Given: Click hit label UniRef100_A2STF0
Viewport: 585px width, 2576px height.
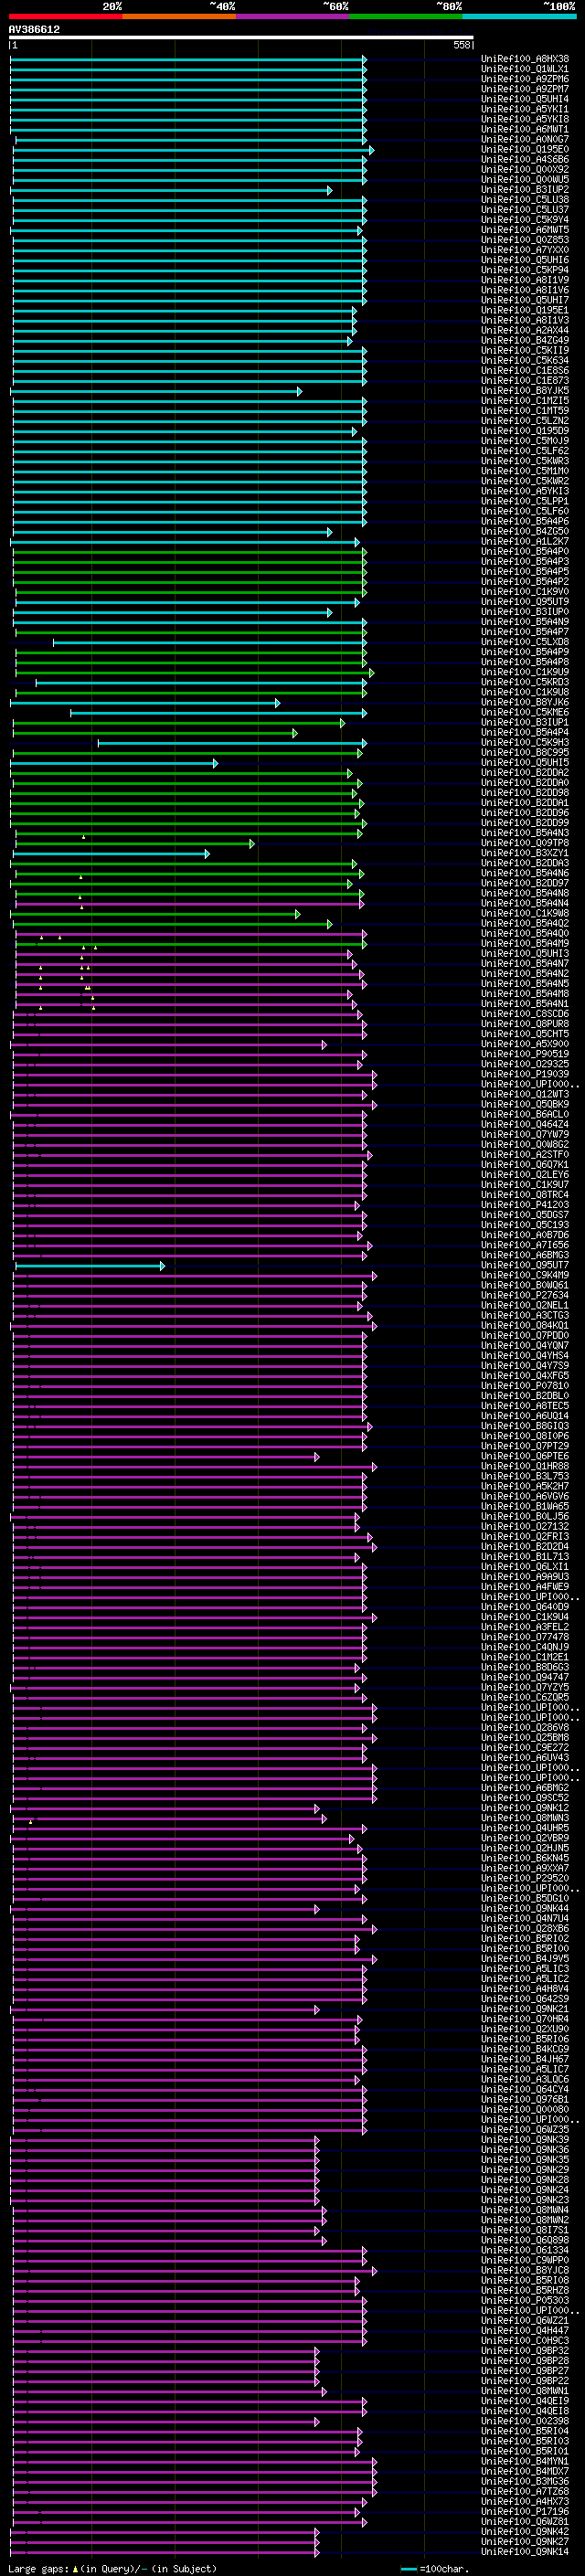Looking at the screenshot, I should point(525,1154).
